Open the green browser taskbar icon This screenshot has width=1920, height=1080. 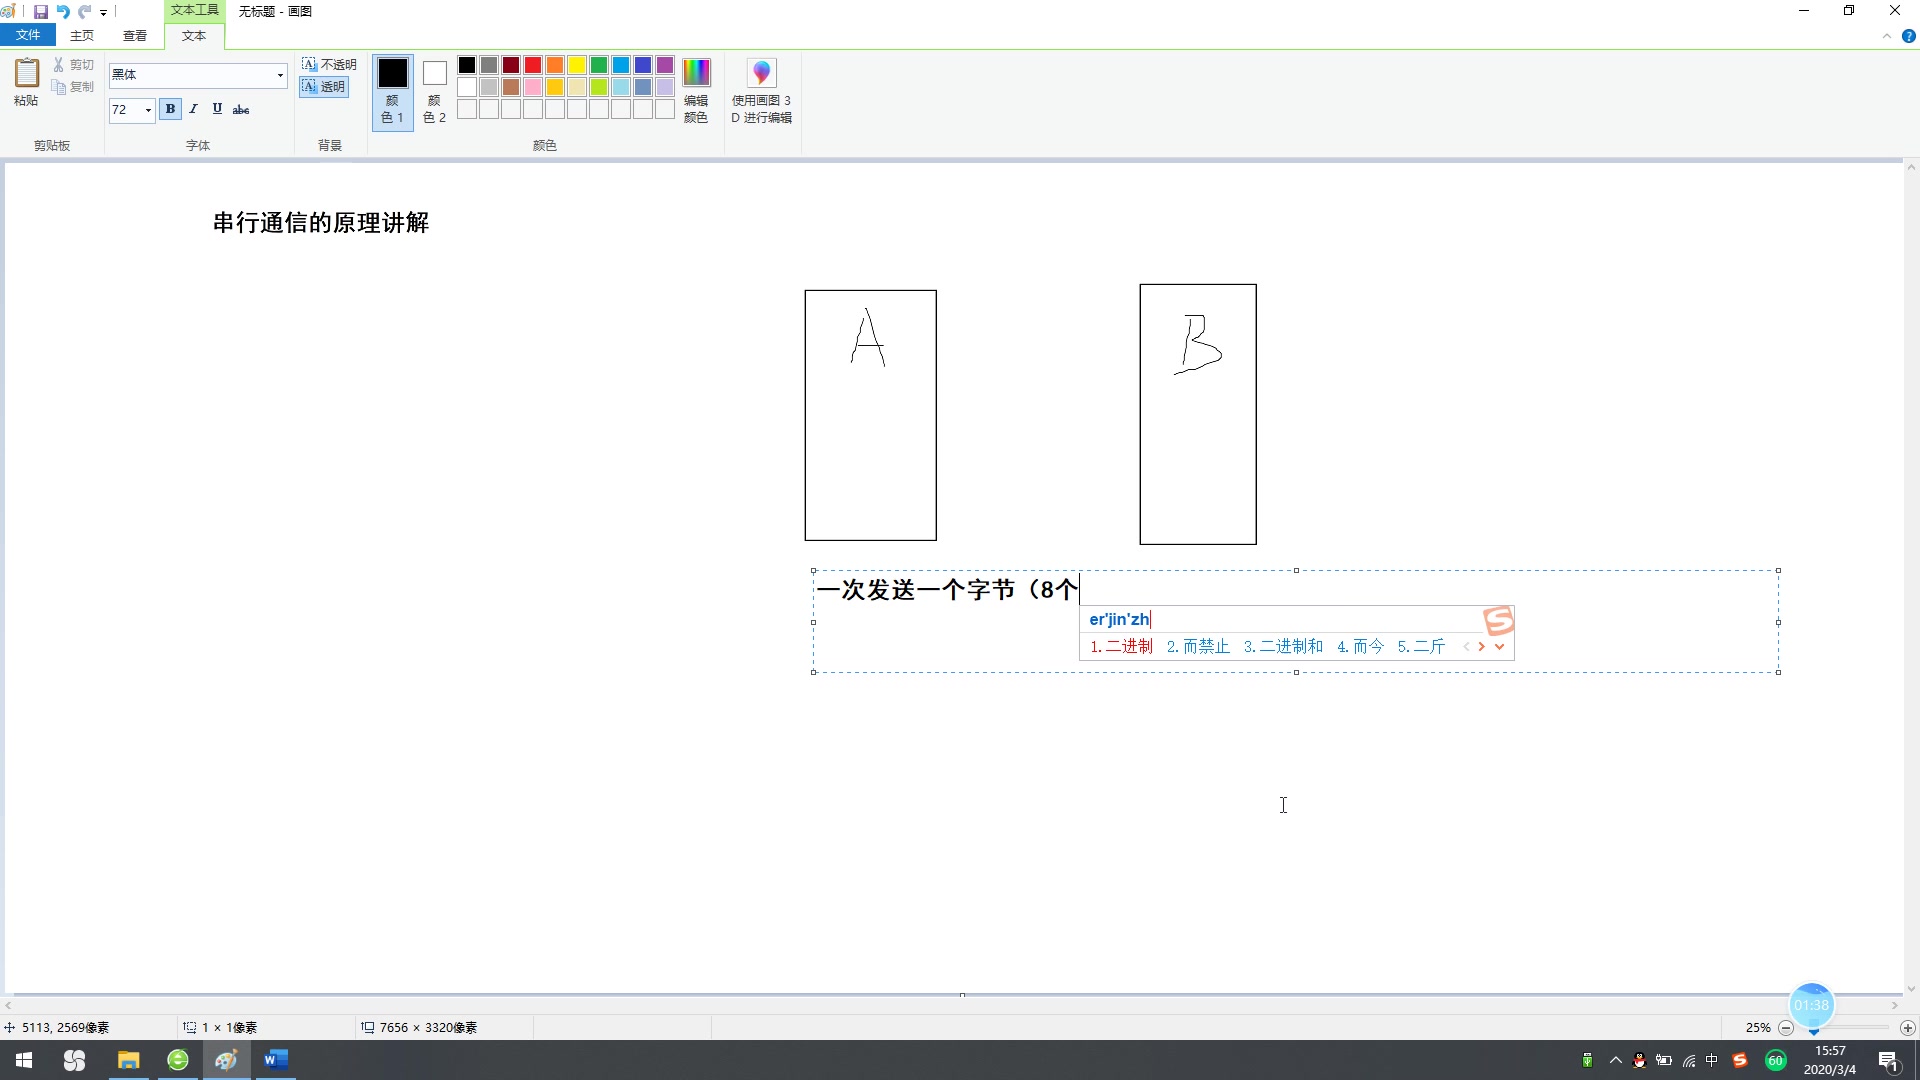click(x=178, y=1060)
